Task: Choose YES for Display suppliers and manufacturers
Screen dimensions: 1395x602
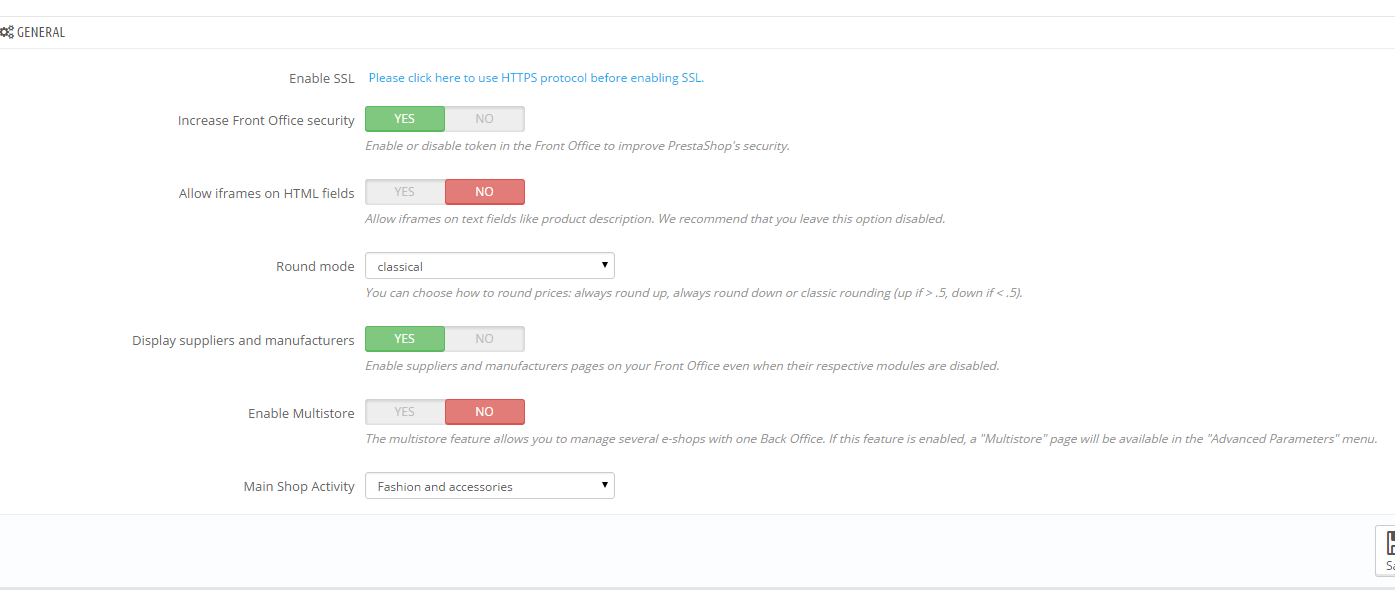Action: tap(405, 339)
